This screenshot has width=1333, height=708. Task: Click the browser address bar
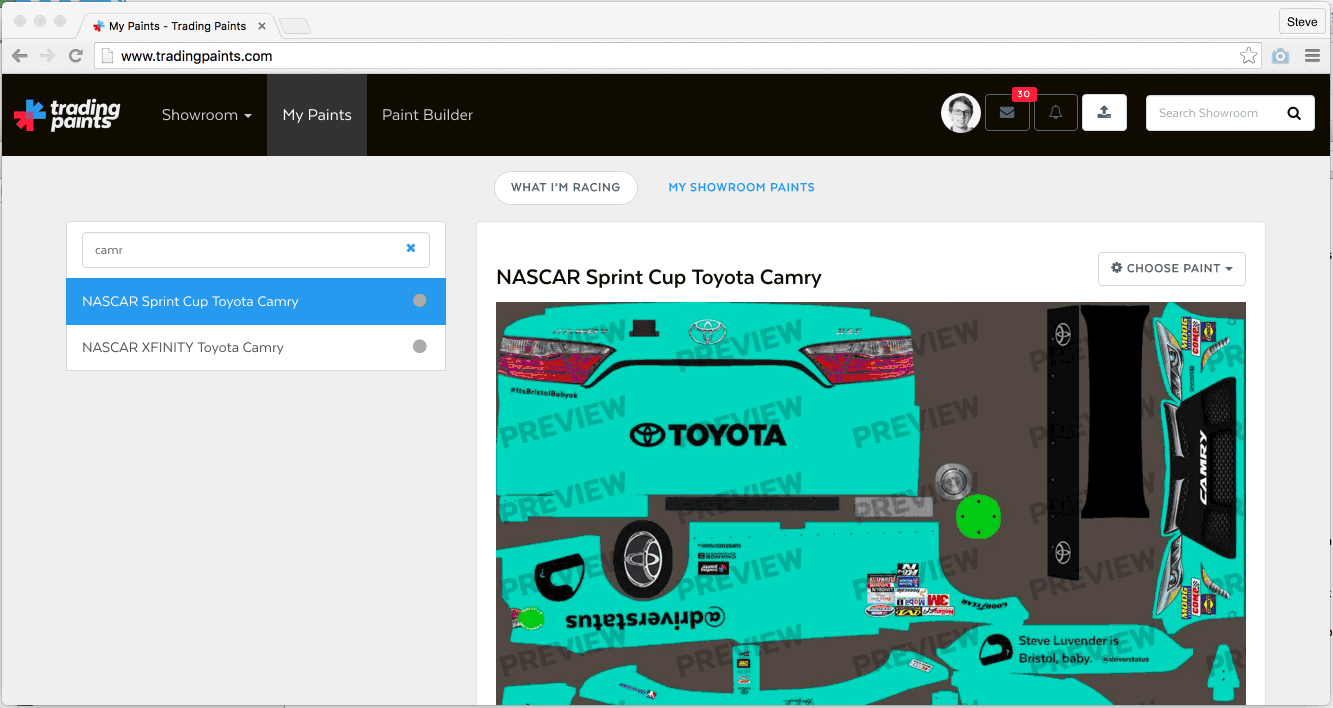[677, 56]
